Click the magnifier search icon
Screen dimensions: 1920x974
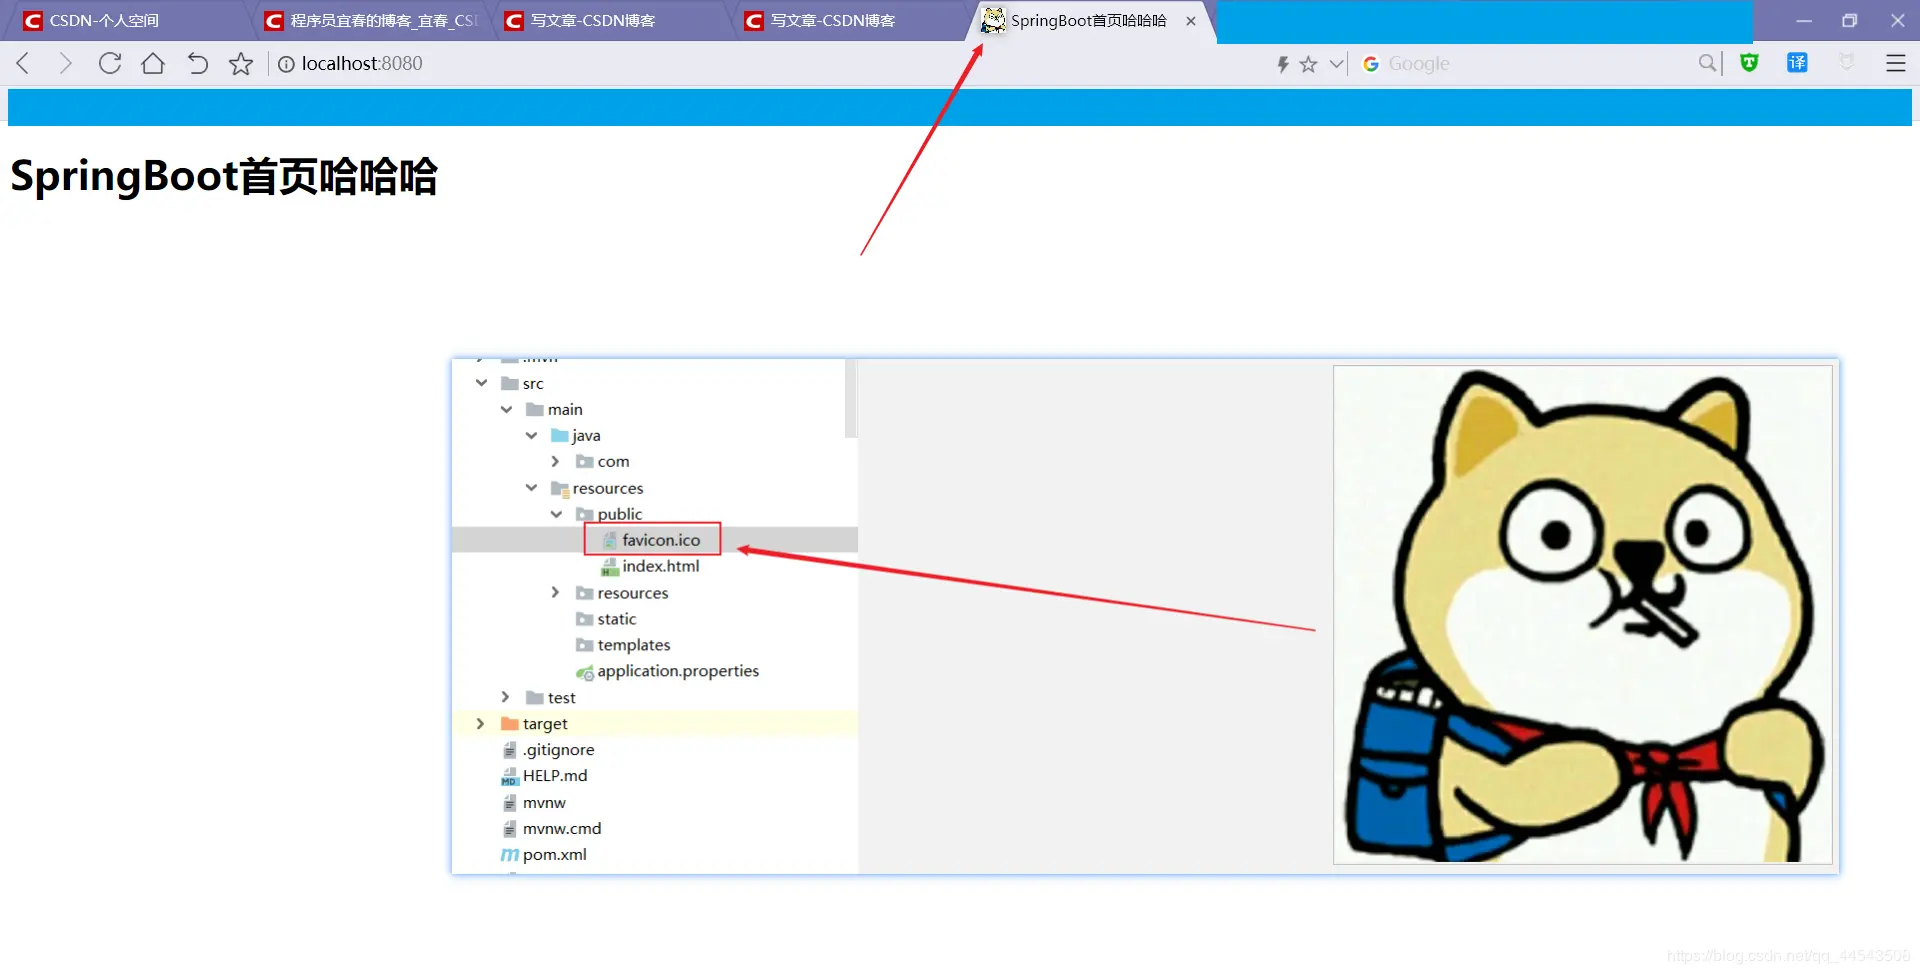pyautogui.click(x=1707, y=64)
